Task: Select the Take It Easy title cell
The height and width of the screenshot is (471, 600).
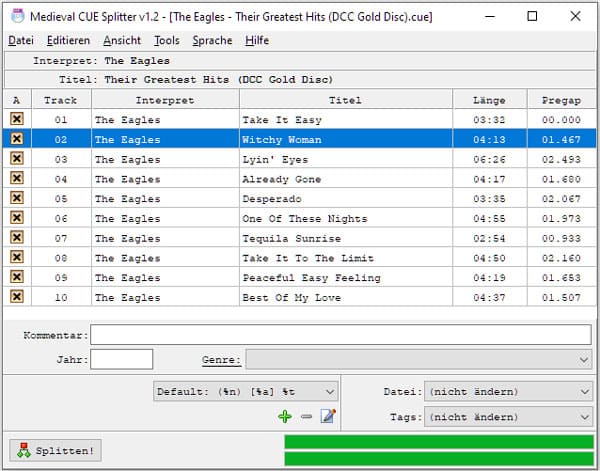Action: pos(346,119)
